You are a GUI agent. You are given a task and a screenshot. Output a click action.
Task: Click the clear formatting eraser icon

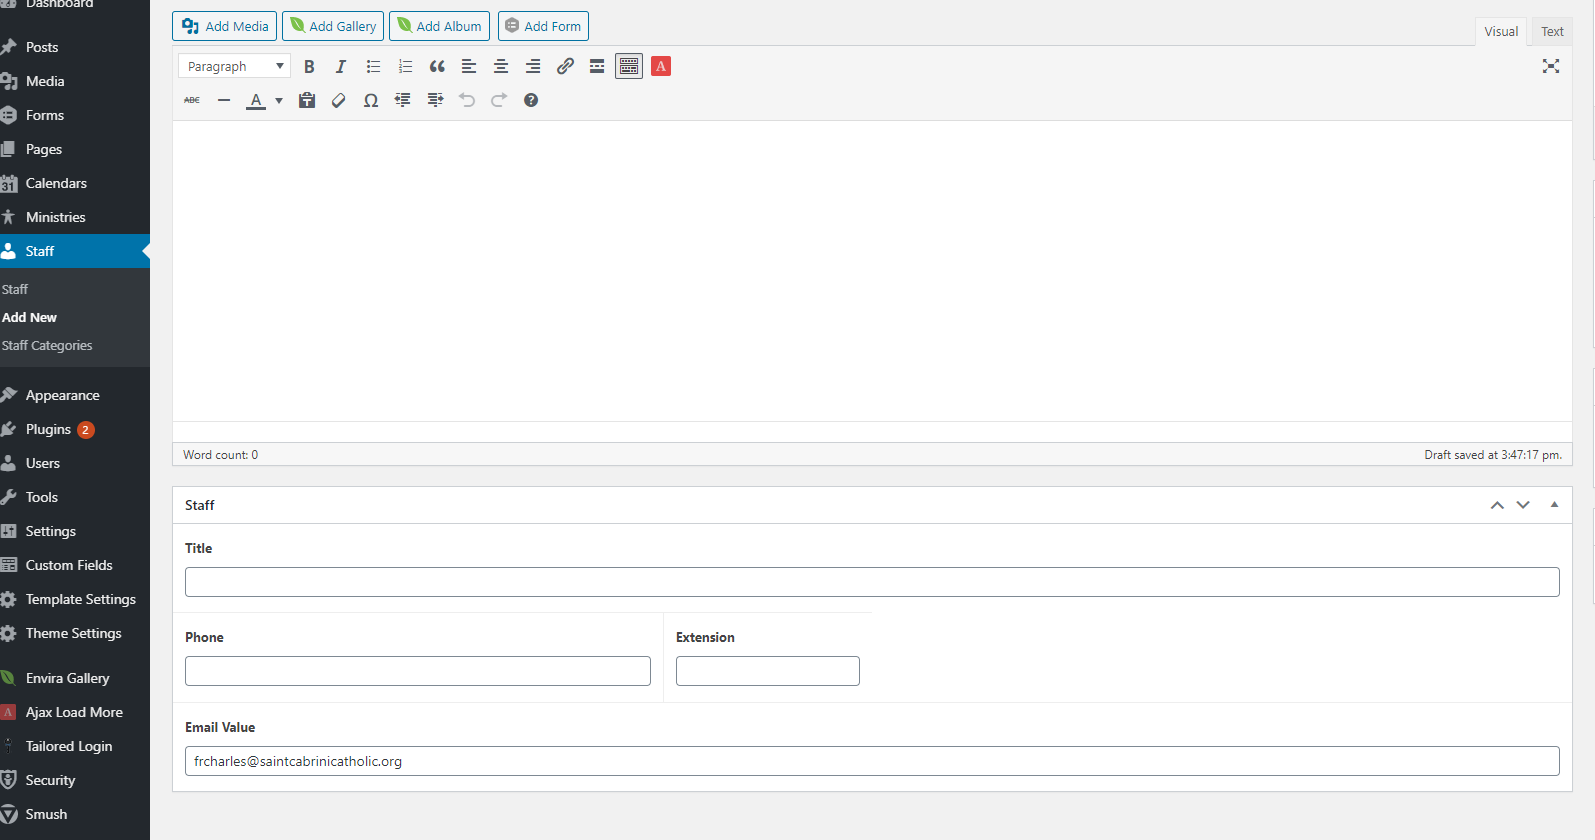coord(339,100)
